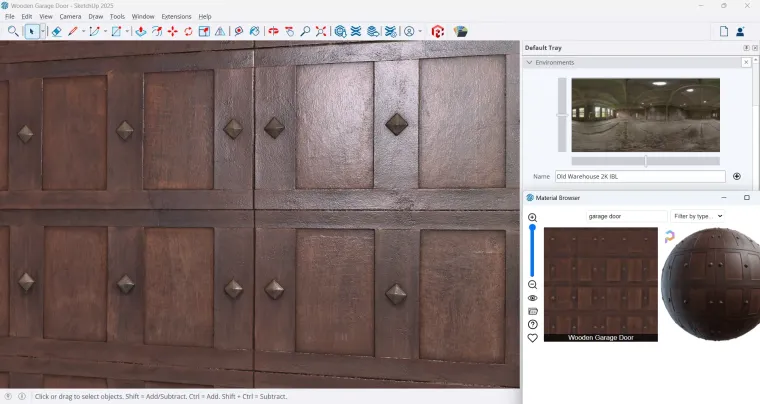Add material to favorites with heart icon
Screen dimensions: 760x404
[x=532, y=338]
